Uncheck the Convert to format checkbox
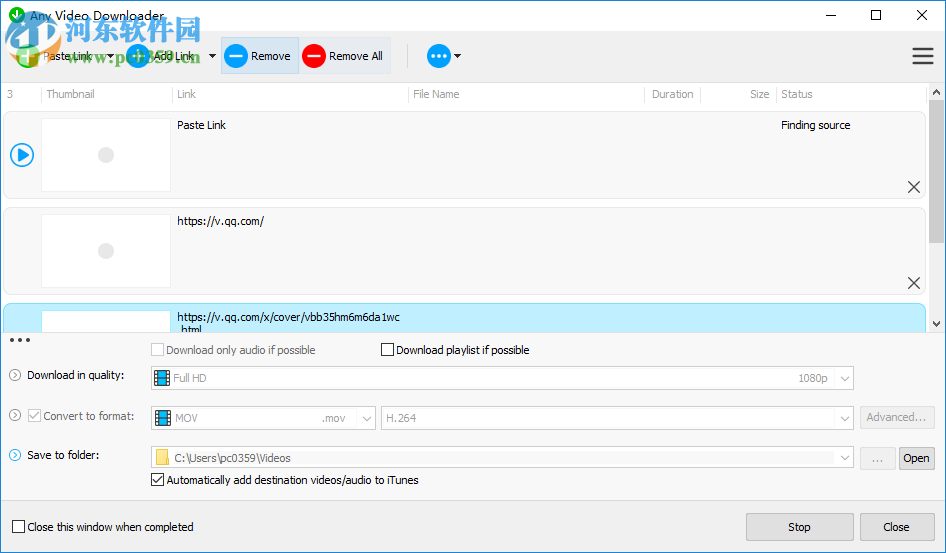The width and height of the screenshot is (946, 553). 34,416
